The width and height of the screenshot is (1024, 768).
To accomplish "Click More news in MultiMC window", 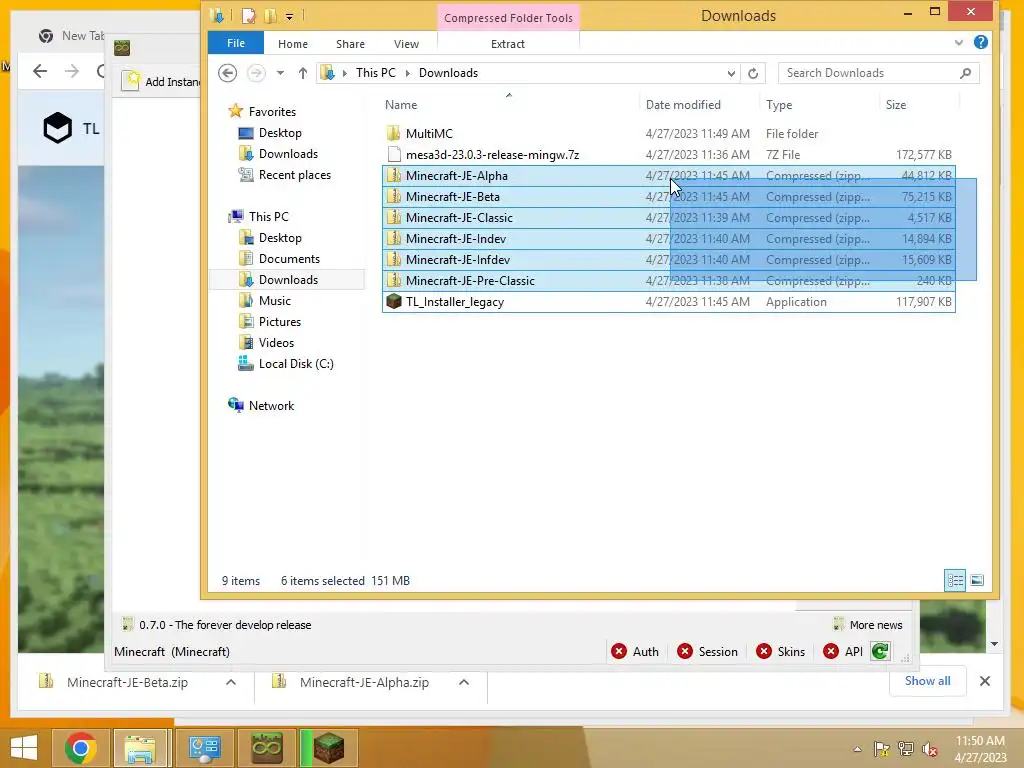I will (868, 625).
